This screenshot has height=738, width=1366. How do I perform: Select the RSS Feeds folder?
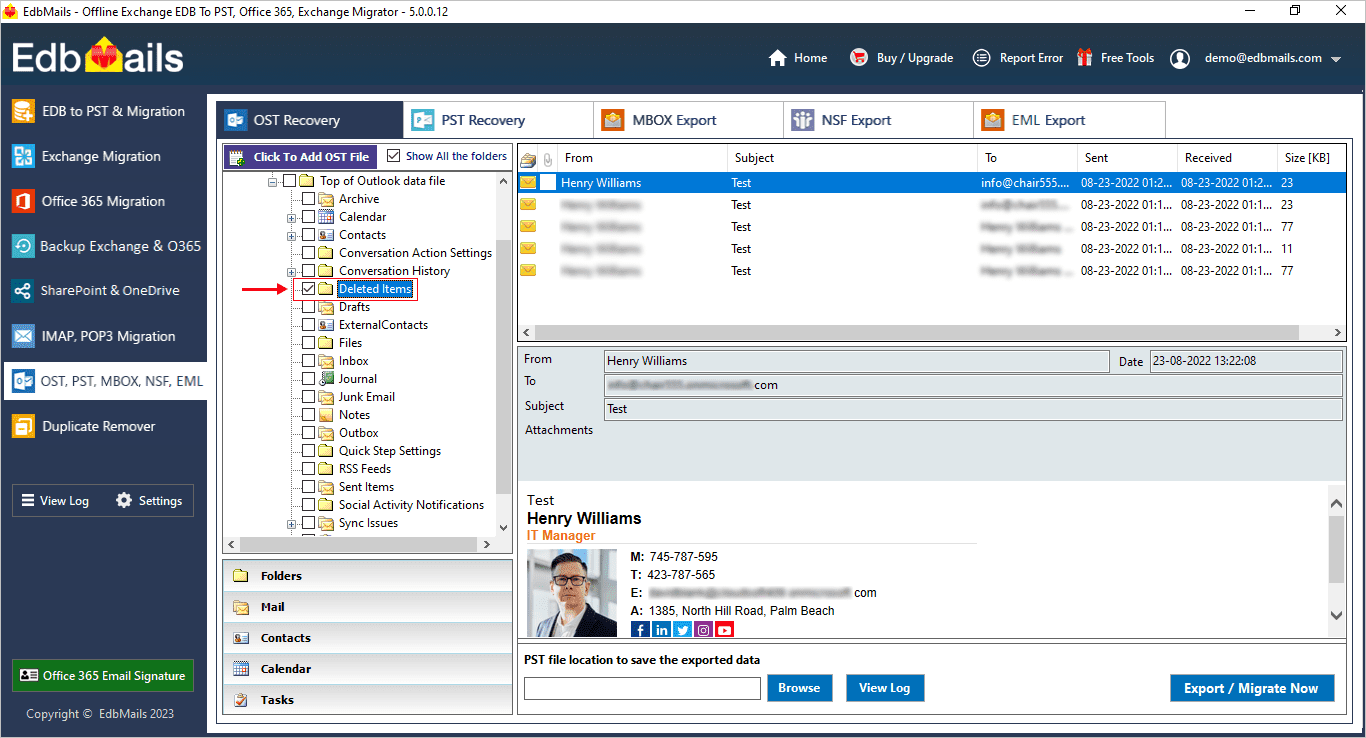[365, 469]
